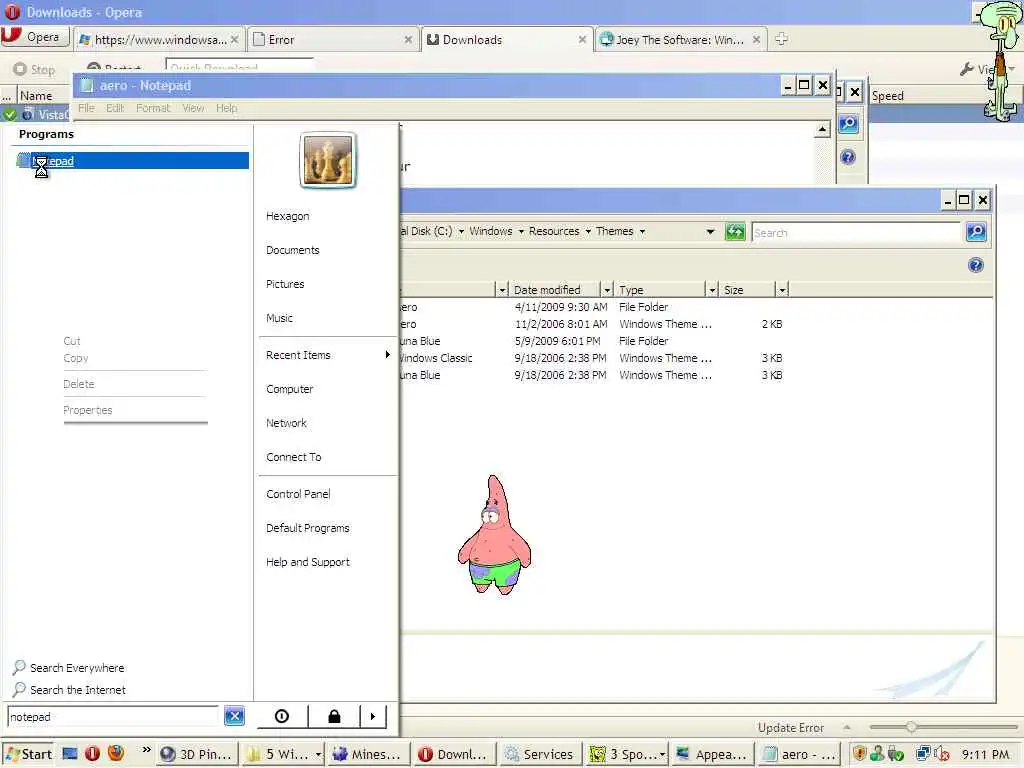
Task: Expand shutdown options arrow button
Action: [373, 716]
